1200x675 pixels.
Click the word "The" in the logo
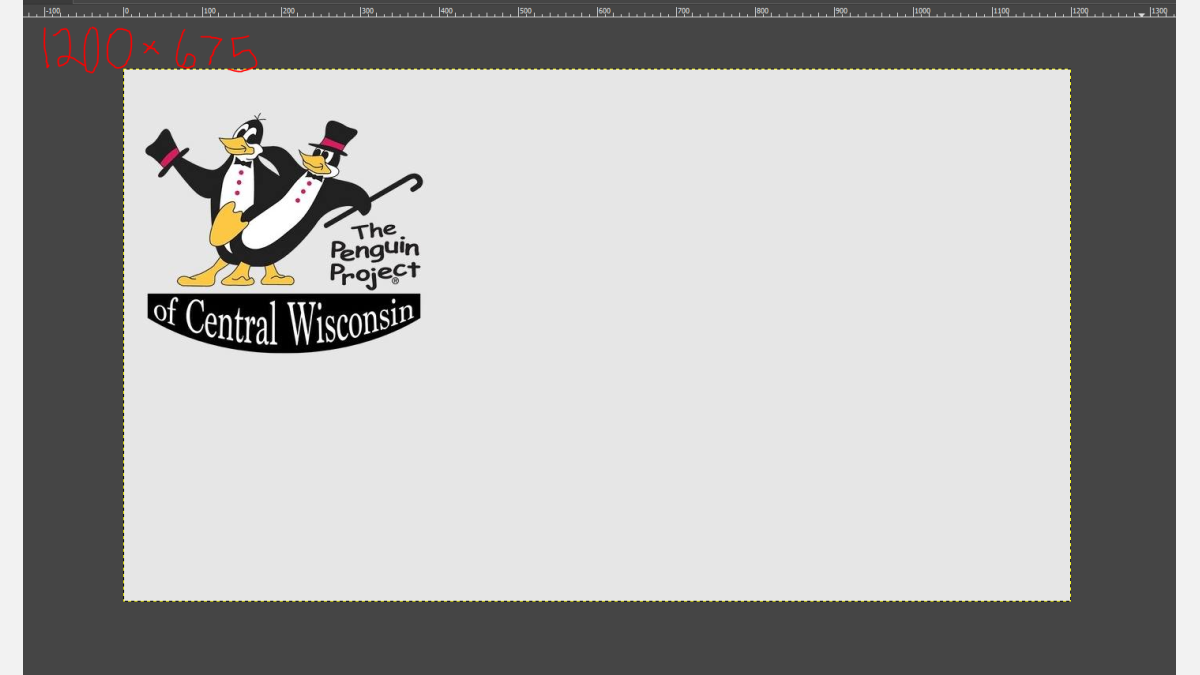[x=373, y=232]
